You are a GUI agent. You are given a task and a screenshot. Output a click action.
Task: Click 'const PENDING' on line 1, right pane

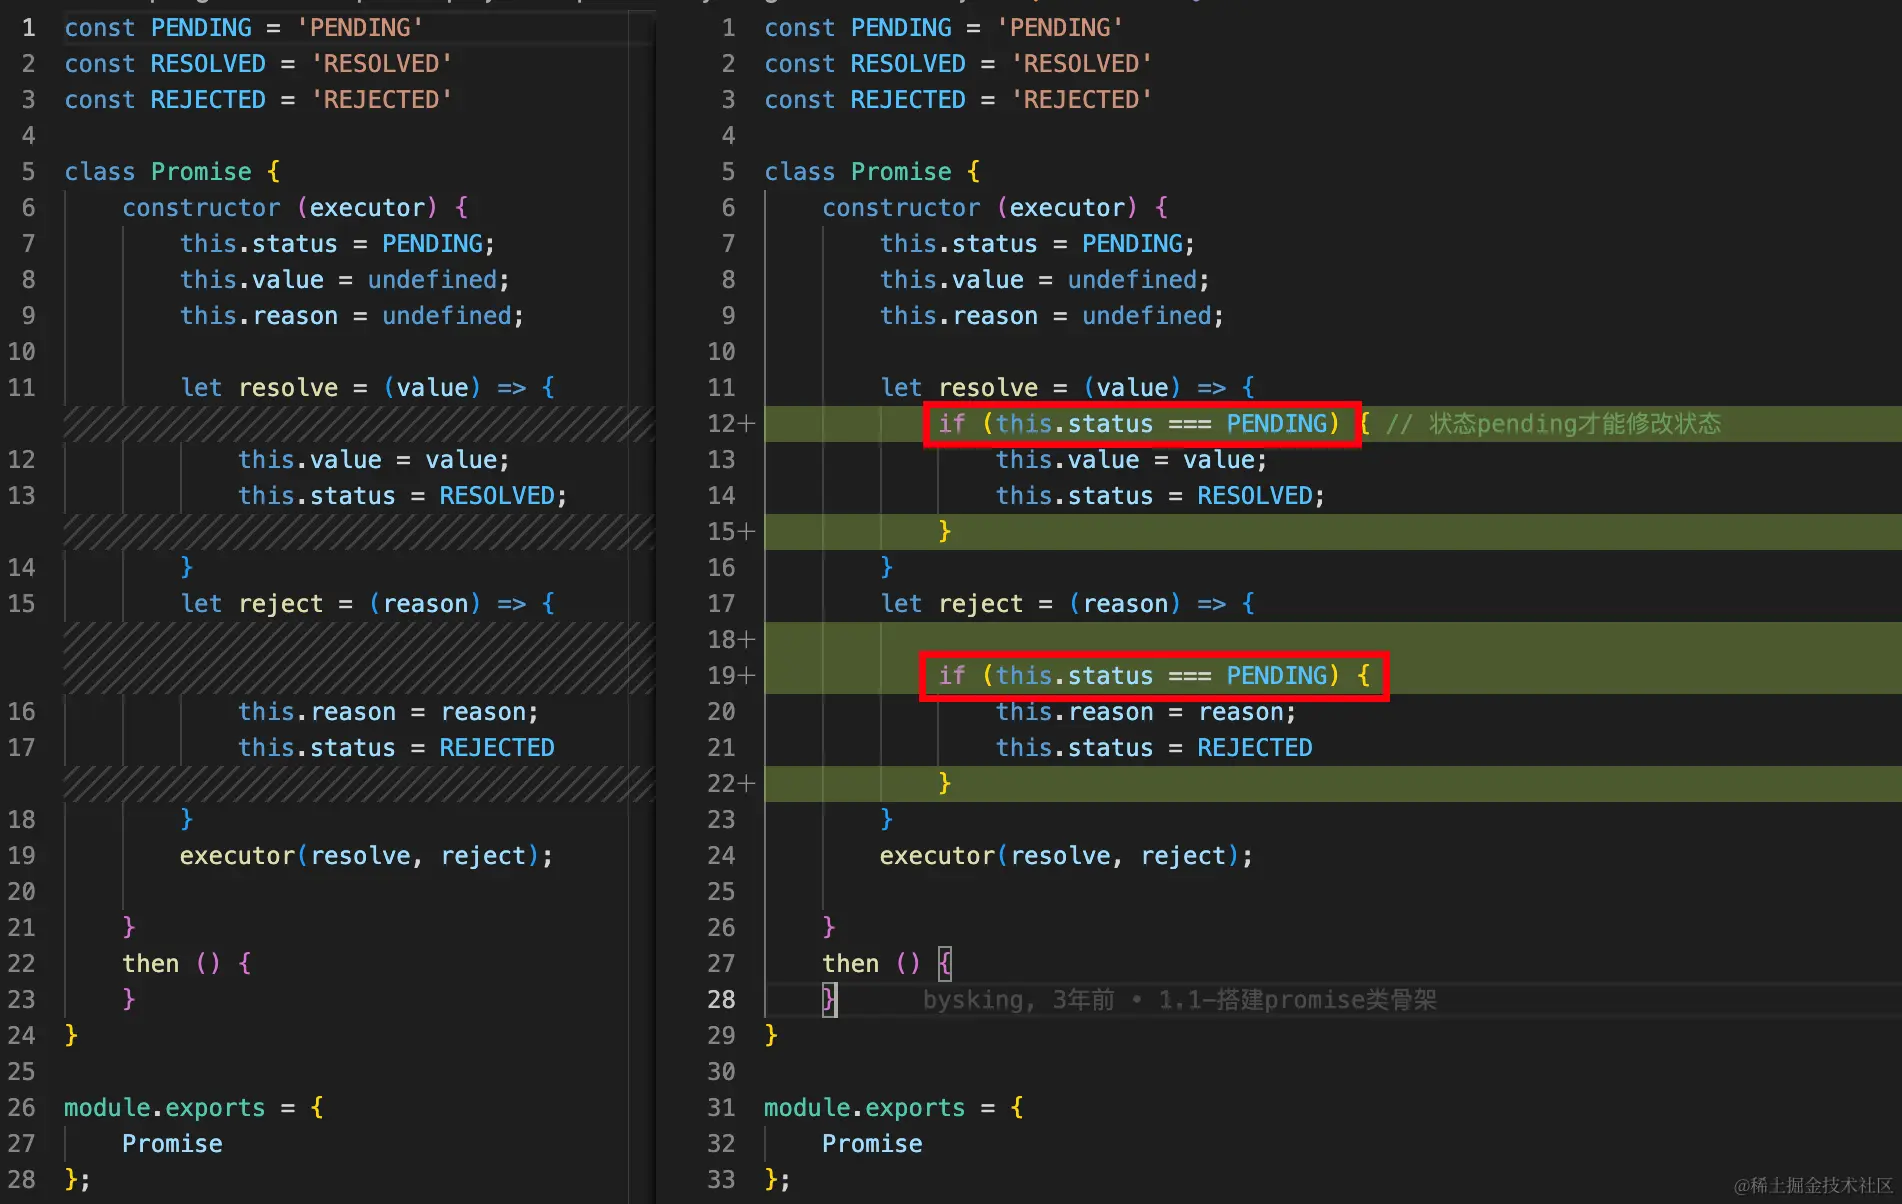click(858, 28)
